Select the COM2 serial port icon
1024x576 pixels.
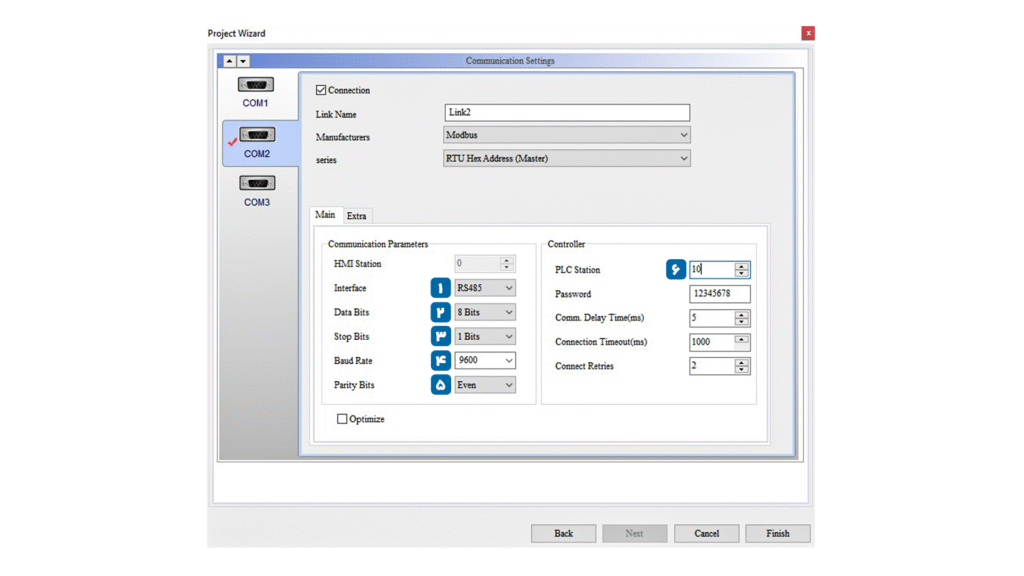tap(257, 136)
